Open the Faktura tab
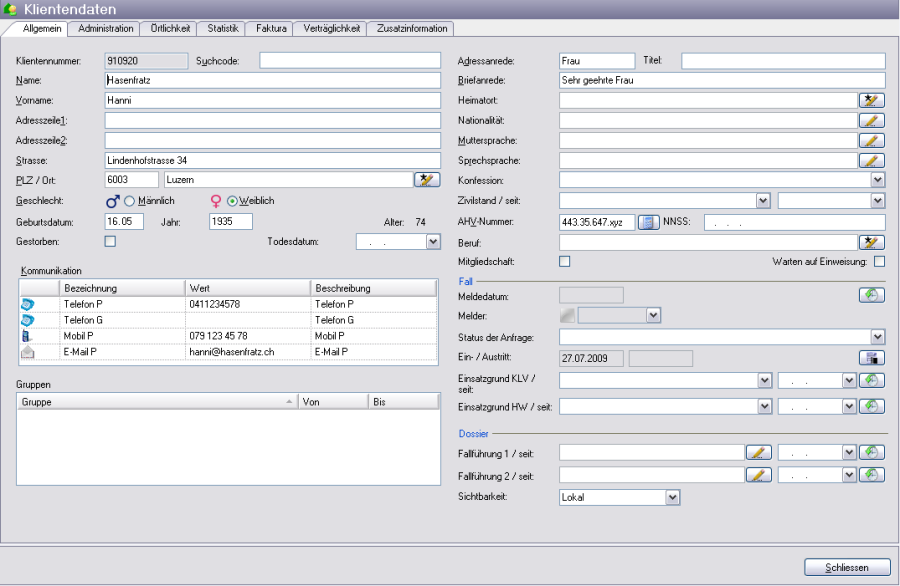Viewport: 900px width, 586px height. (x=271, y=29)
